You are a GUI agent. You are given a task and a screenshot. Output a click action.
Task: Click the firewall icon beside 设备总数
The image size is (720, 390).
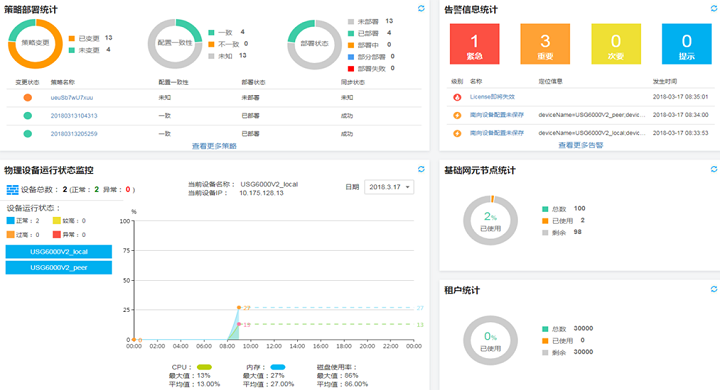point(12,189)
